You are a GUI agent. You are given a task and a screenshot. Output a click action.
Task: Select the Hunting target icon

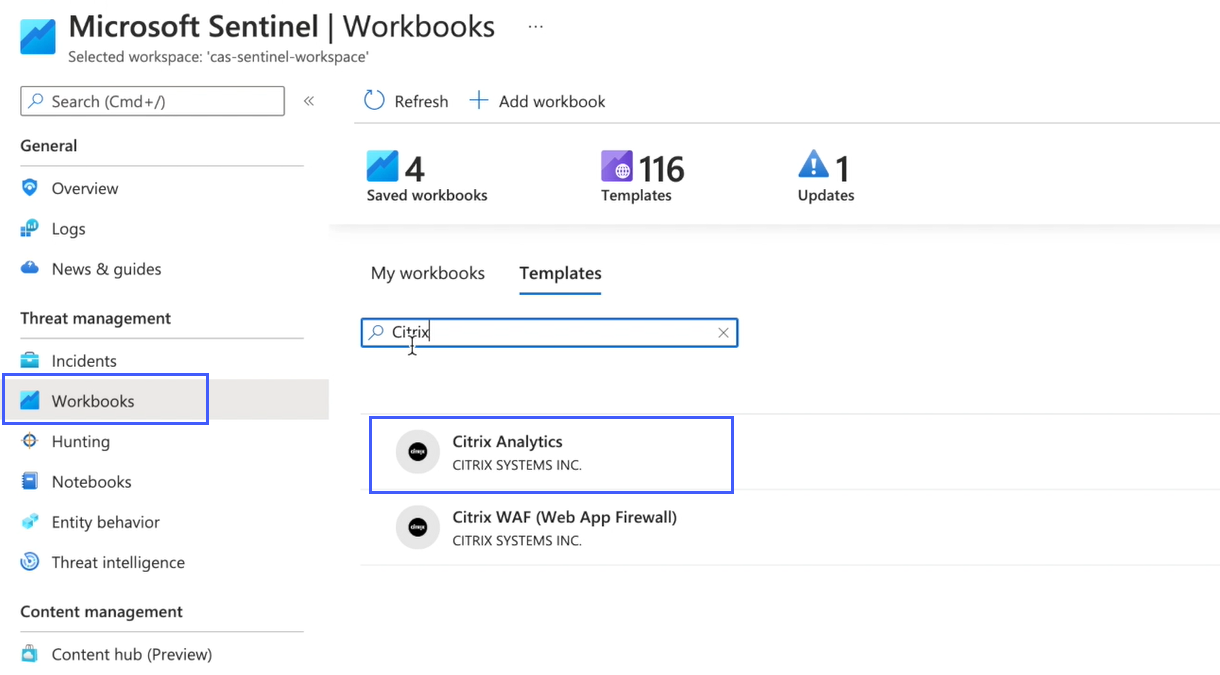[x=30, y=441]
